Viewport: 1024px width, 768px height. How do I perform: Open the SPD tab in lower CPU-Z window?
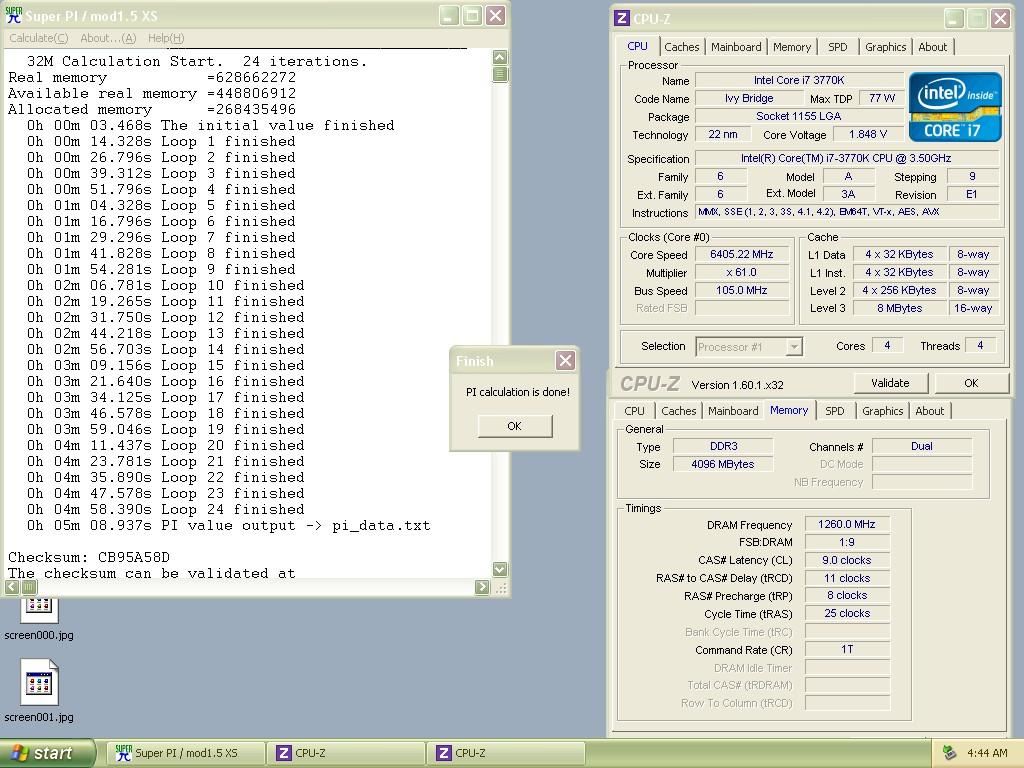point(834,411)
